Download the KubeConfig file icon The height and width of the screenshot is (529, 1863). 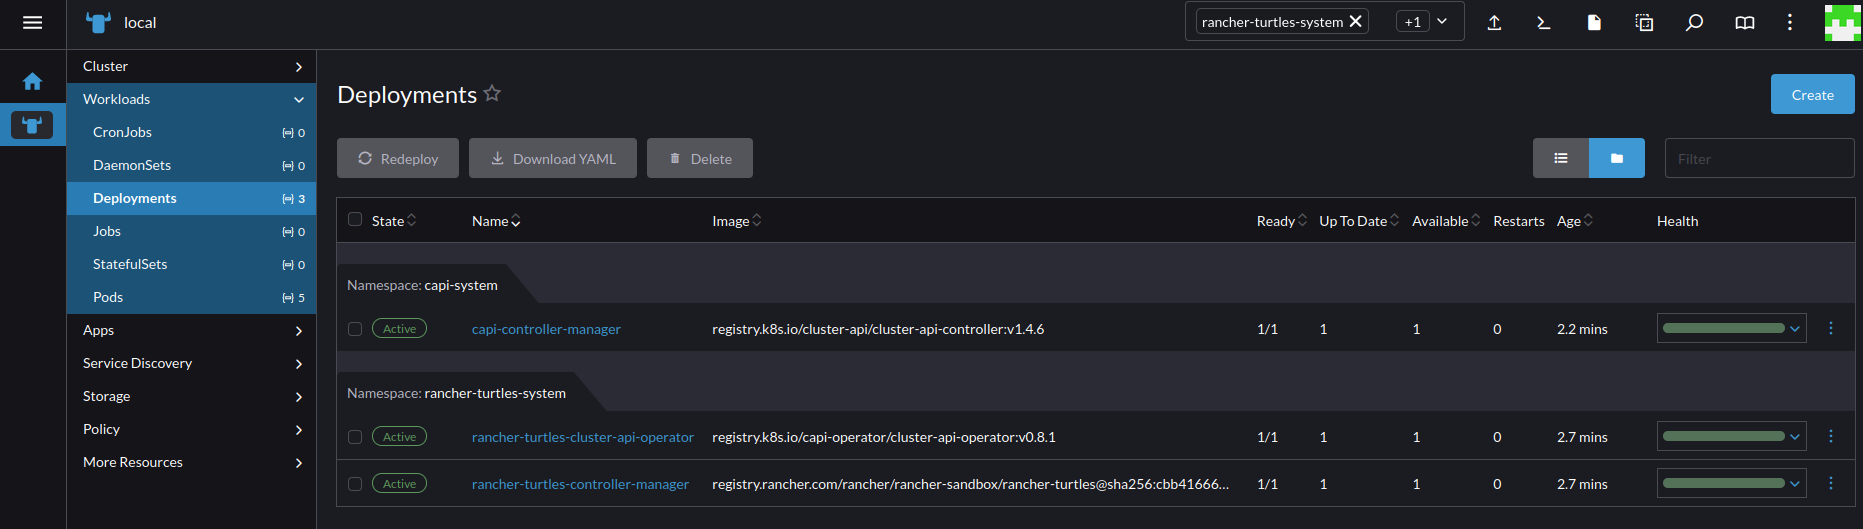click(1594, 22)
